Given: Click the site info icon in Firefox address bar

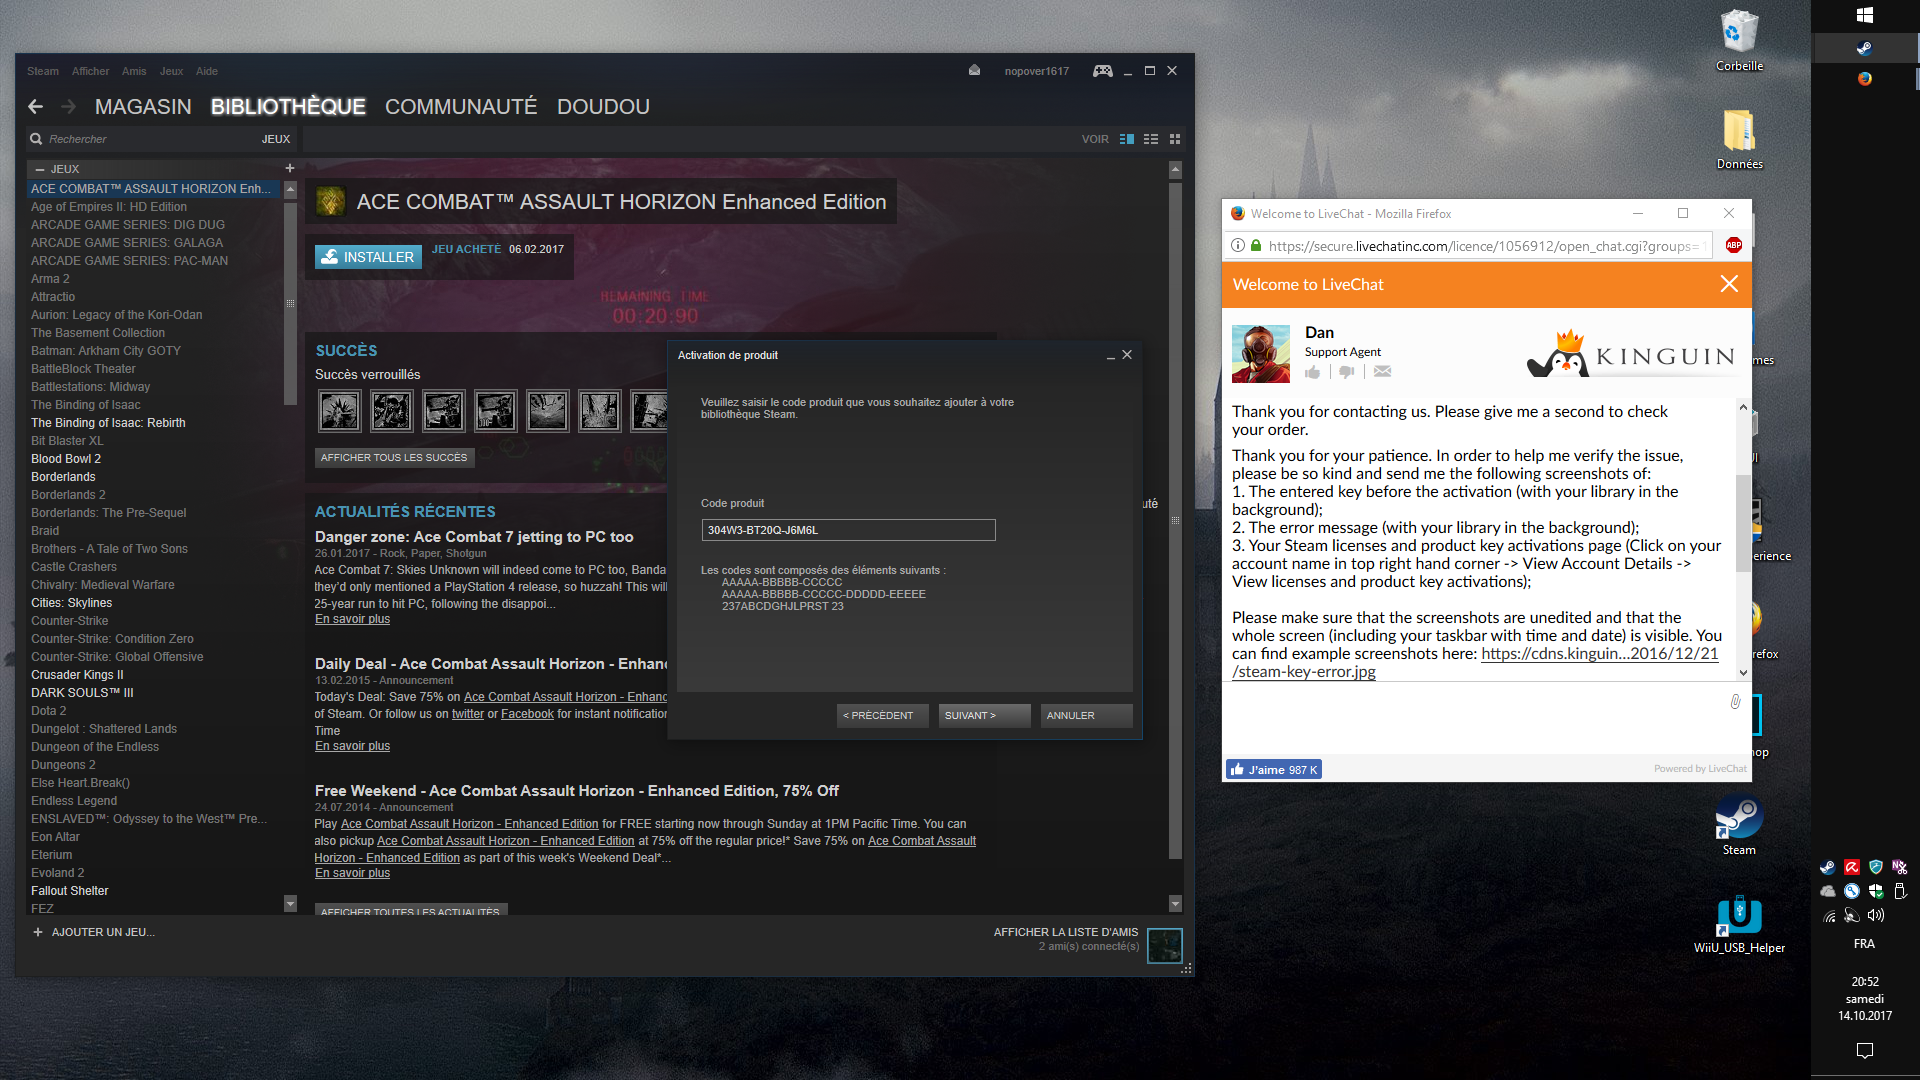Looking at the screenshot, I should pos(1238,246).
